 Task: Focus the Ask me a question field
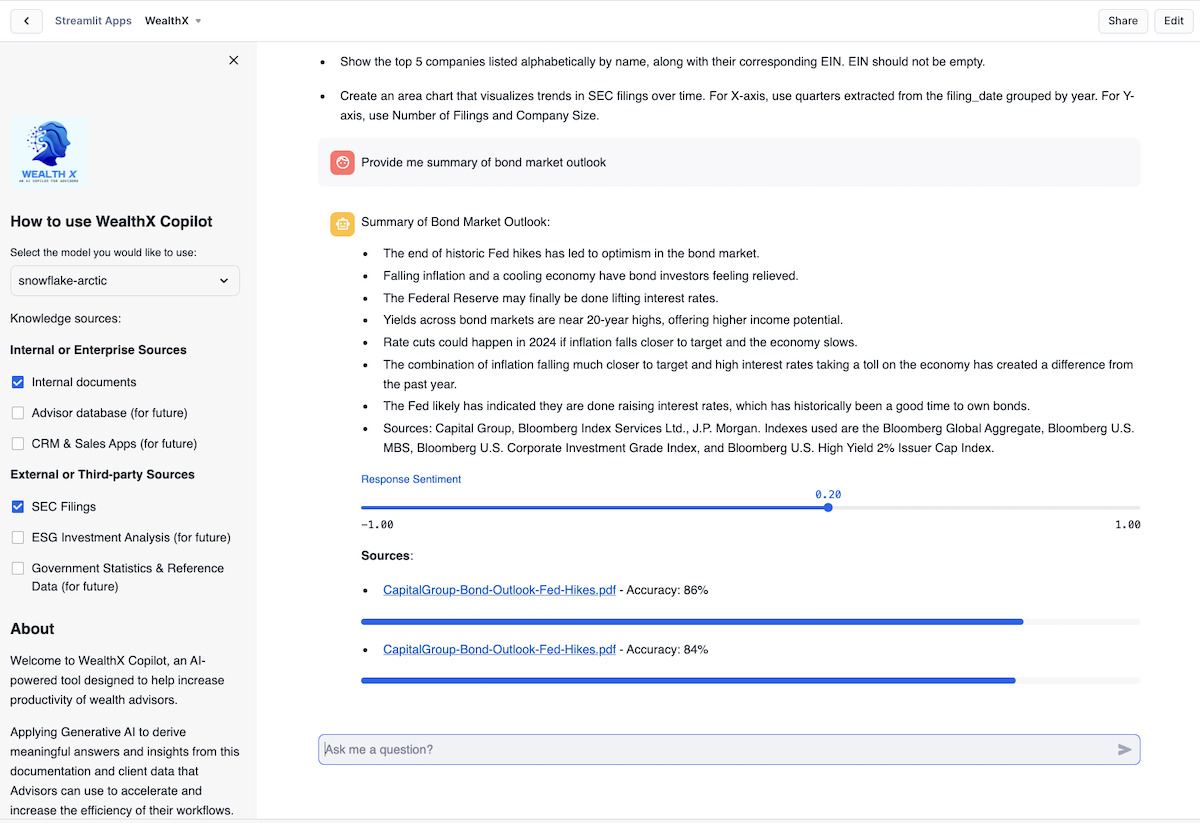(x=715, y=750)
